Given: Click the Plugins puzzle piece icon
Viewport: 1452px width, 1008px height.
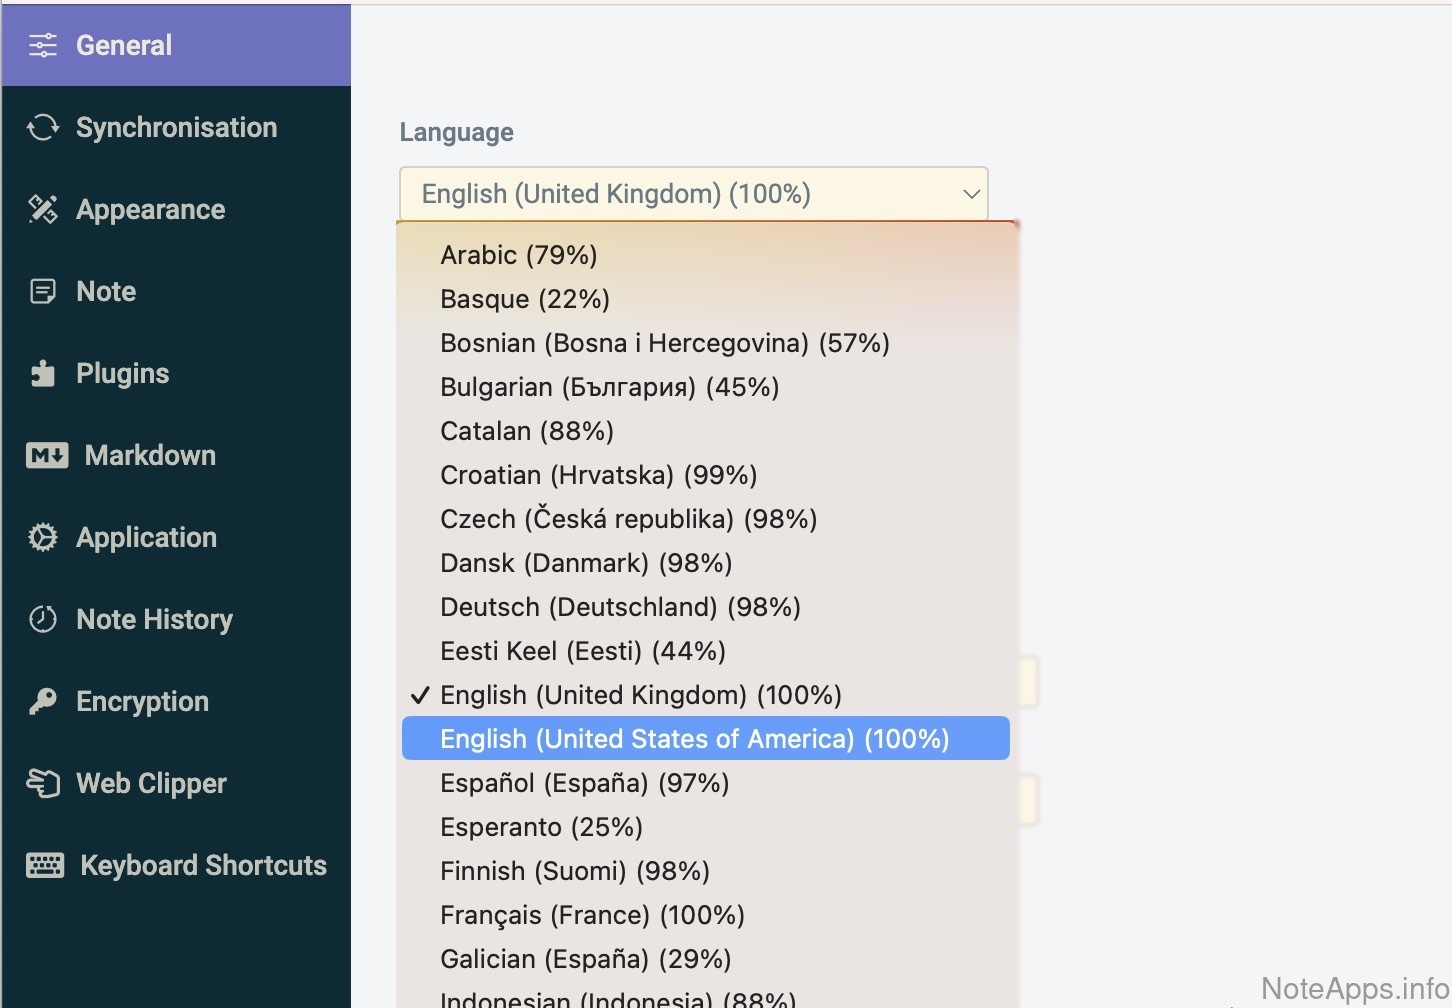Looking at the screenshot, I should tap(43, 373).
